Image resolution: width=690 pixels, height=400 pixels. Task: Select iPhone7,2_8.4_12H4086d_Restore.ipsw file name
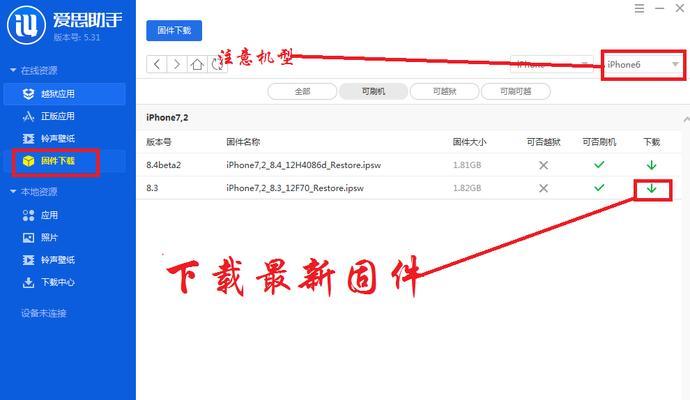click(x=304, y=165)
